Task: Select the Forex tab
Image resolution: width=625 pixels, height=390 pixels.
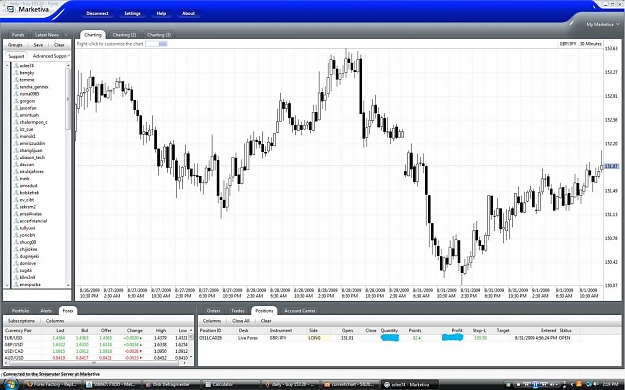Action: click(x=68, y=311)
